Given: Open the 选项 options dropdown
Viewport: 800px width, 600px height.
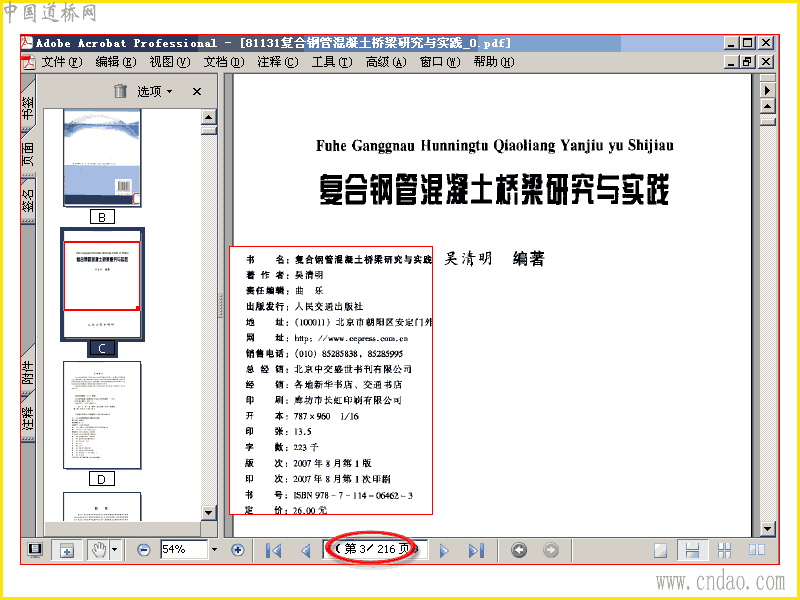Looking at the screenshot, I should (x=155, y=91).
